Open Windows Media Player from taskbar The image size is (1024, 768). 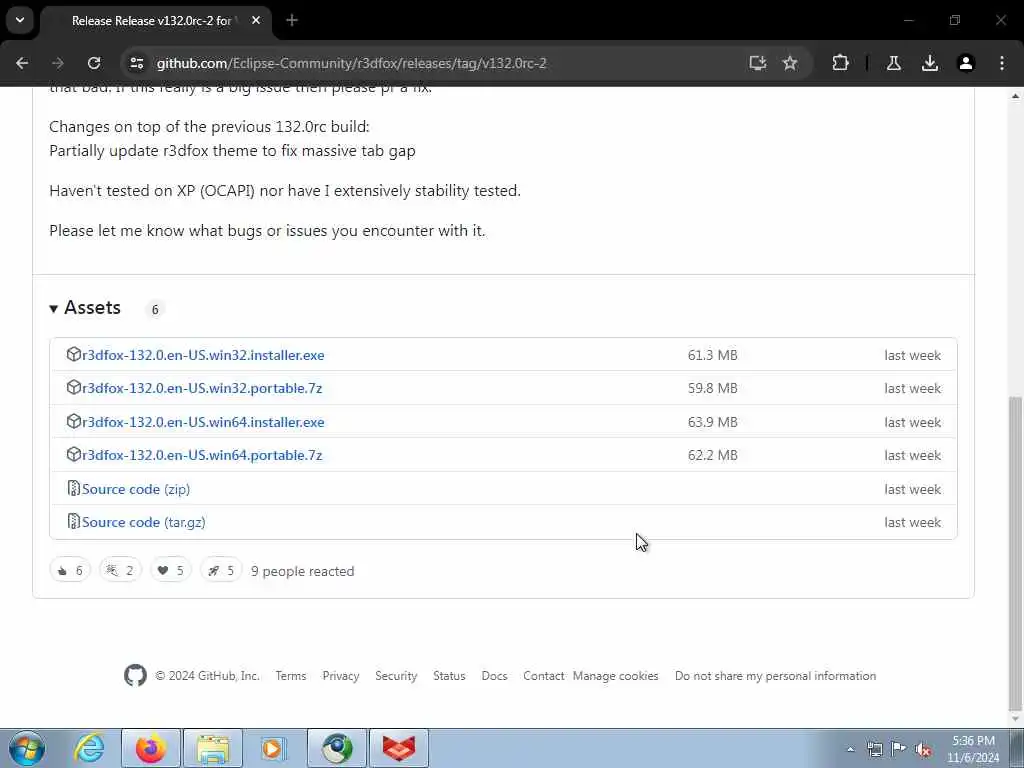click(x=273, y=748)
